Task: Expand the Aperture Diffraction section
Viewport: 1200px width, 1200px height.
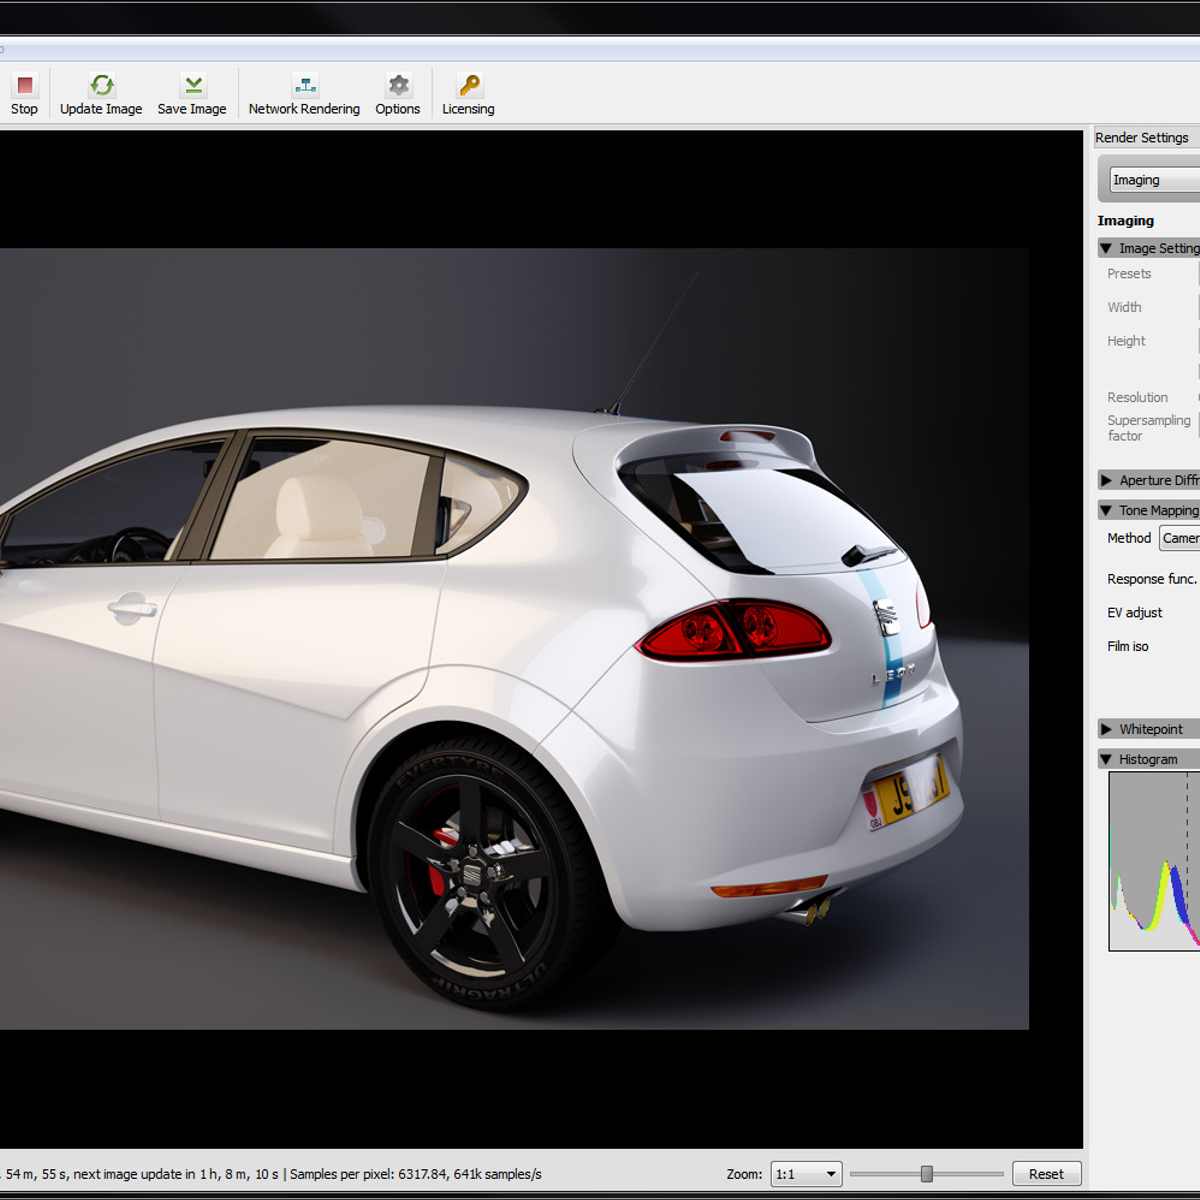Action: tap(1107, 480)
